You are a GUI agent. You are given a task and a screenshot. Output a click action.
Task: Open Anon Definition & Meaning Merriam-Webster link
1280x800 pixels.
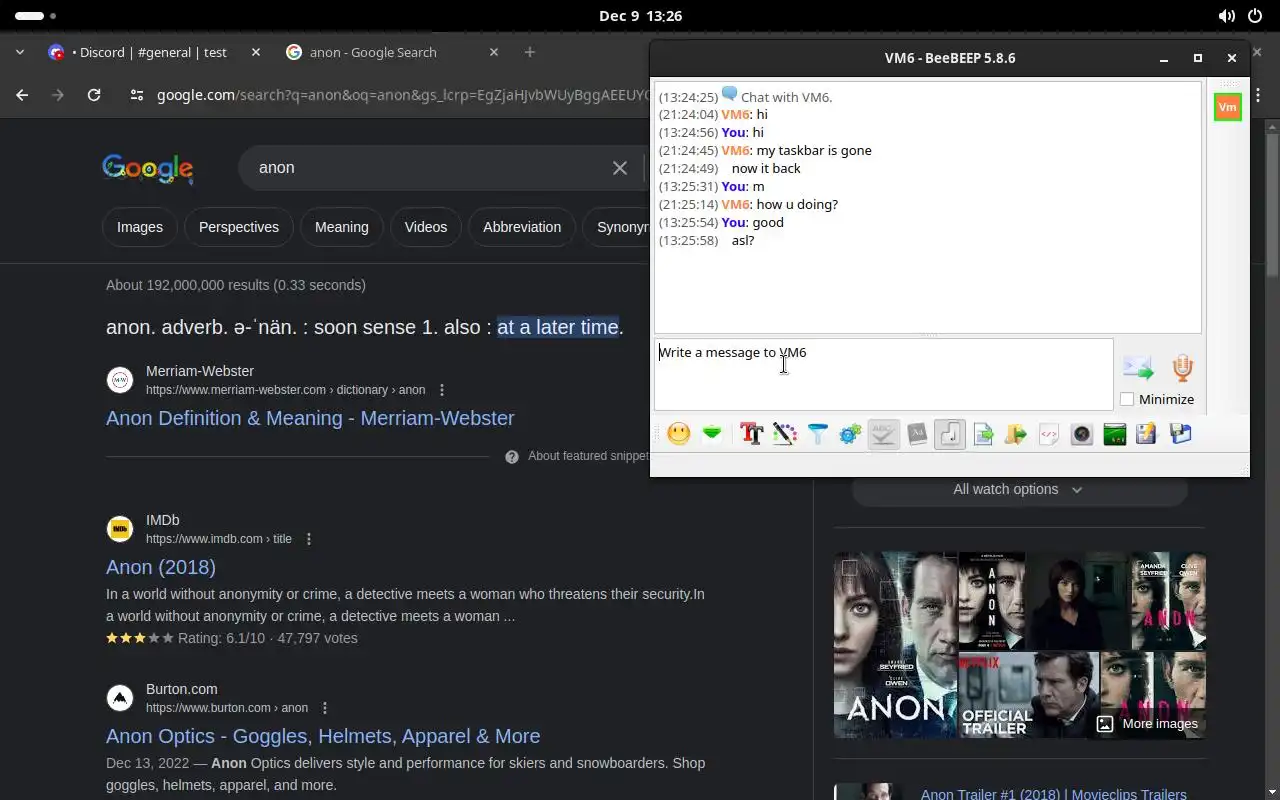pos(310,418)
